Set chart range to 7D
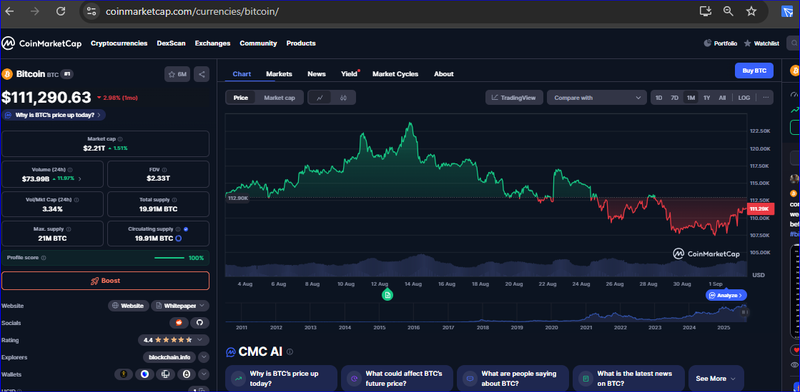Screen dimensions: 800x392 point(674,97)
